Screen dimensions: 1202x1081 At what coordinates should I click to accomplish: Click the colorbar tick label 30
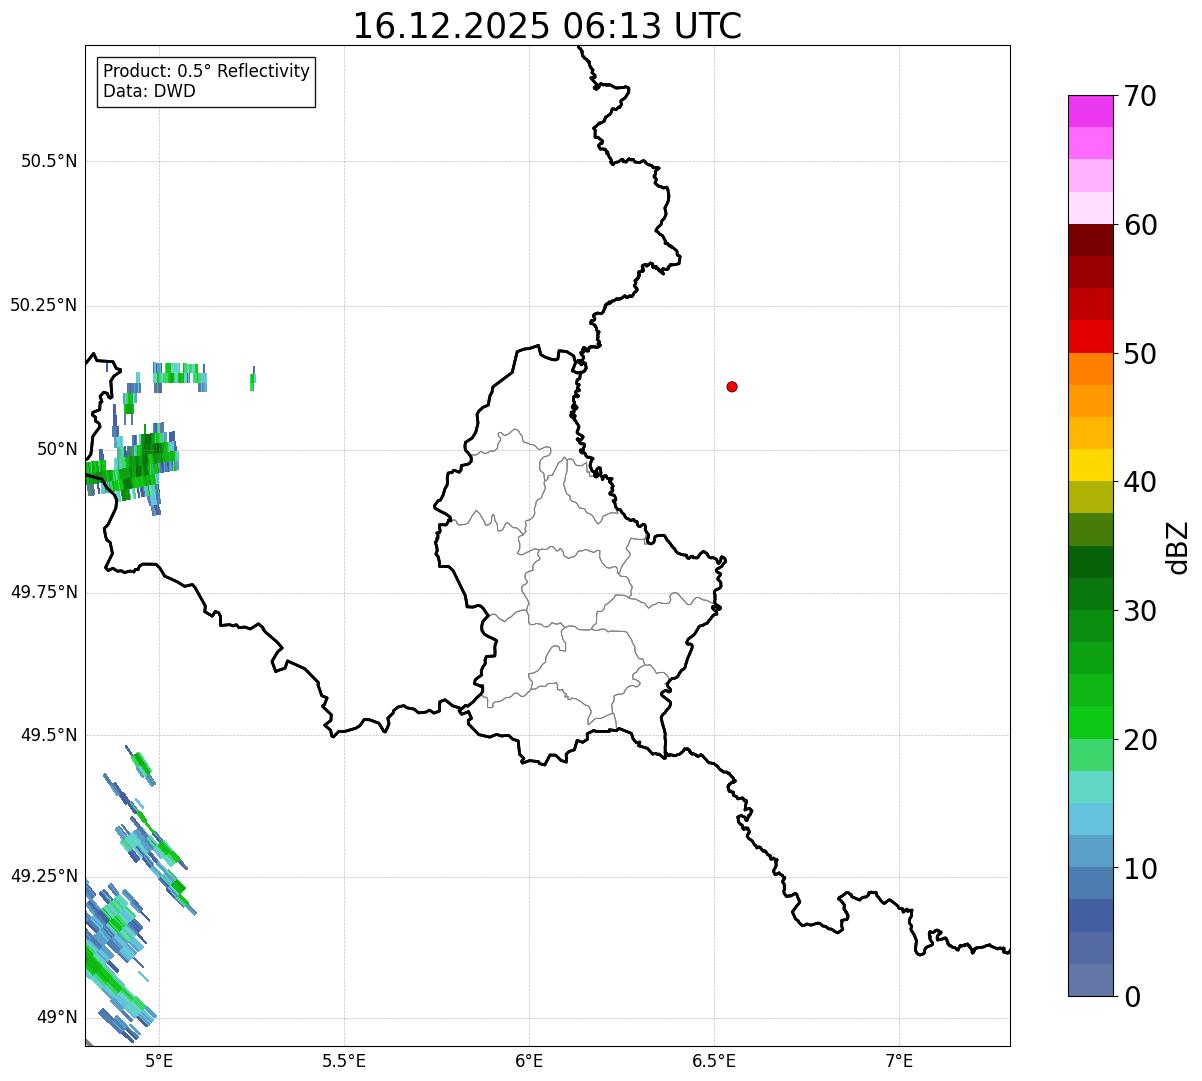[1140, 611]
